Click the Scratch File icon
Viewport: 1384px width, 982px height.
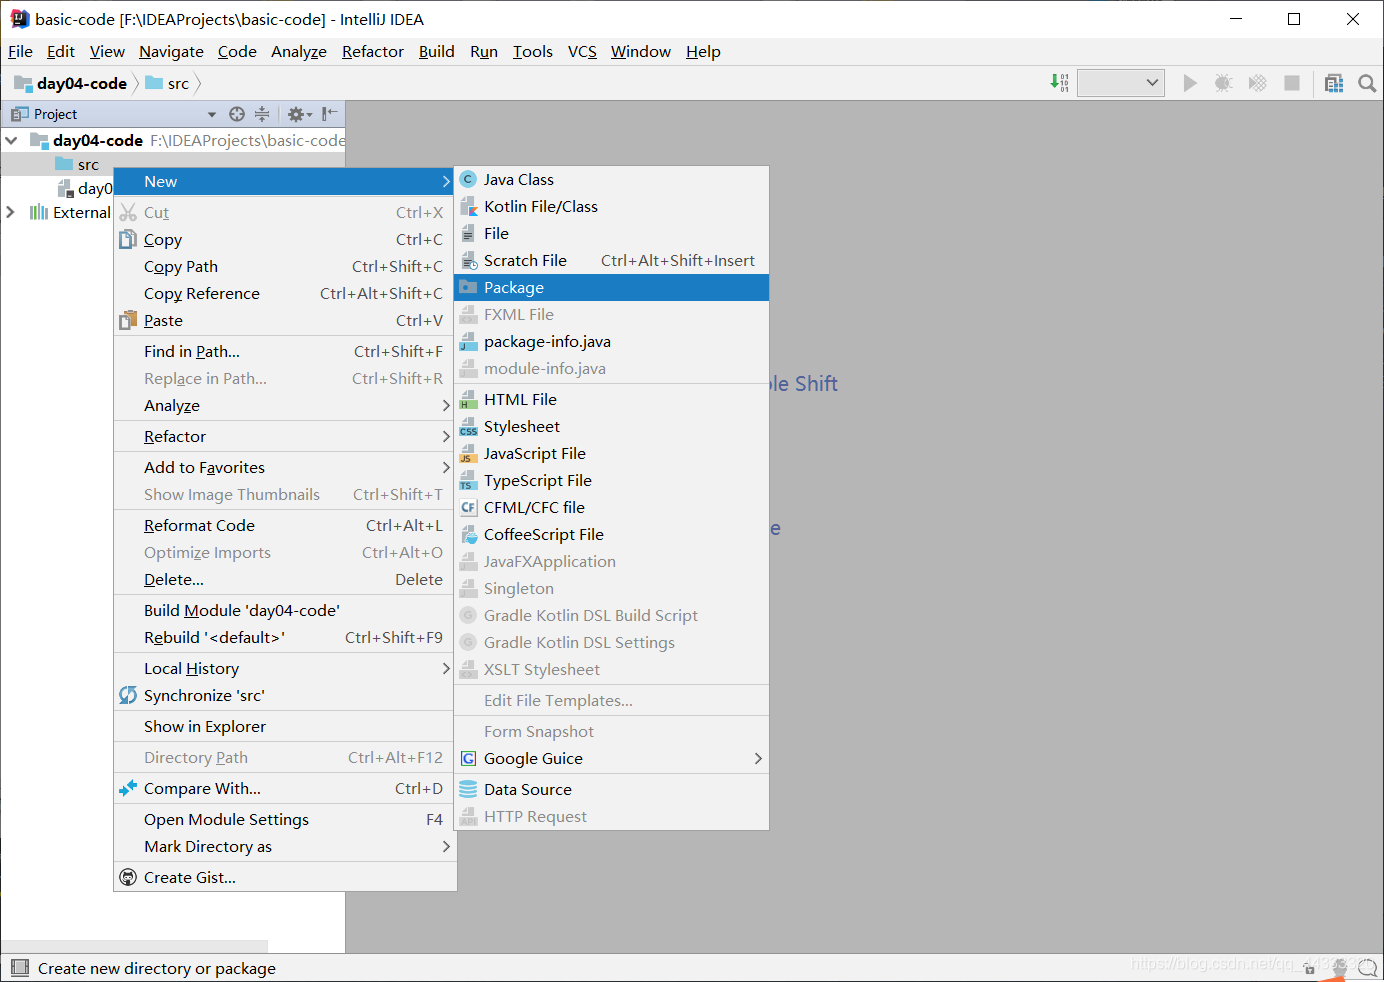tap(468, 261)
